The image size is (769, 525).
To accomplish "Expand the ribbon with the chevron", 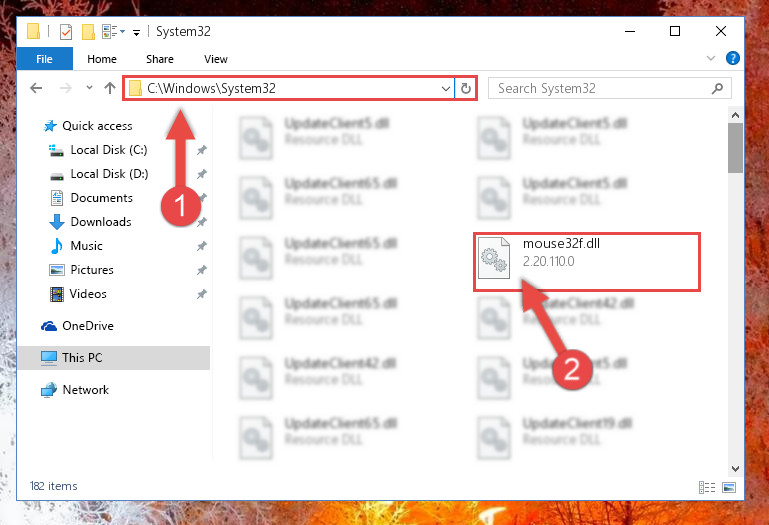I will point(710,58).
